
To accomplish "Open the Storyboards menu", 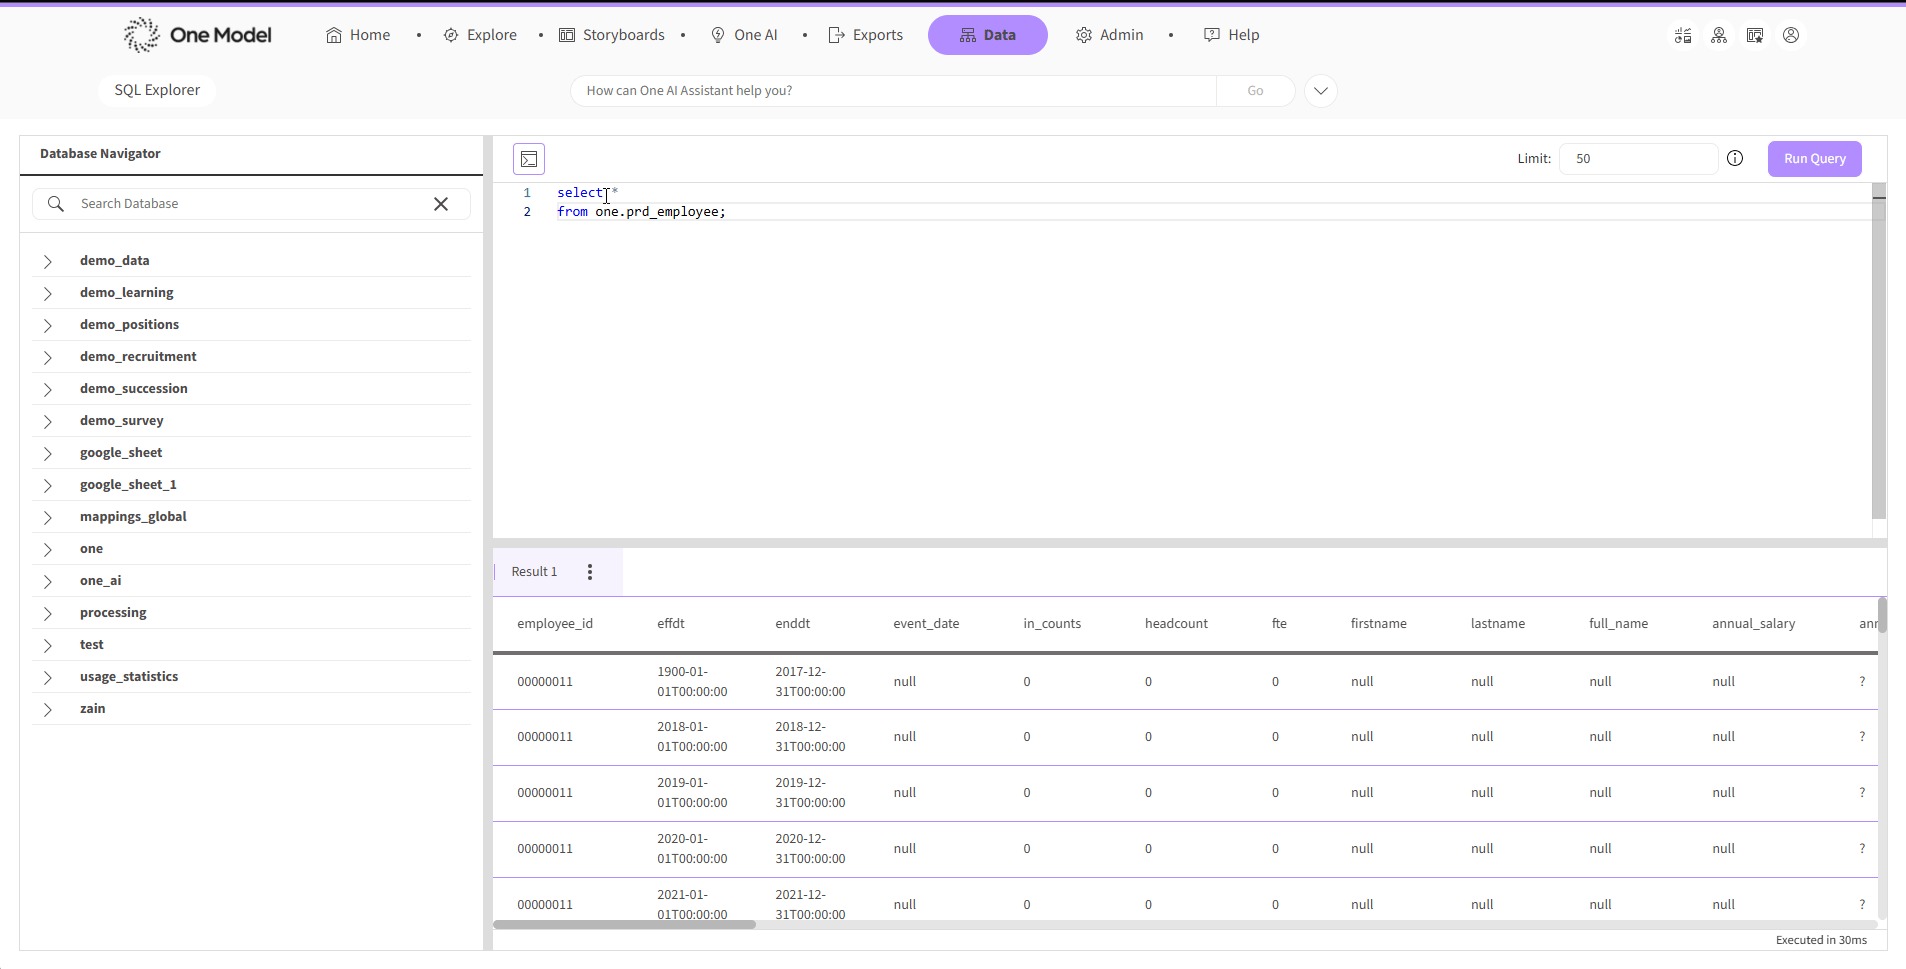I will point(612,35).
